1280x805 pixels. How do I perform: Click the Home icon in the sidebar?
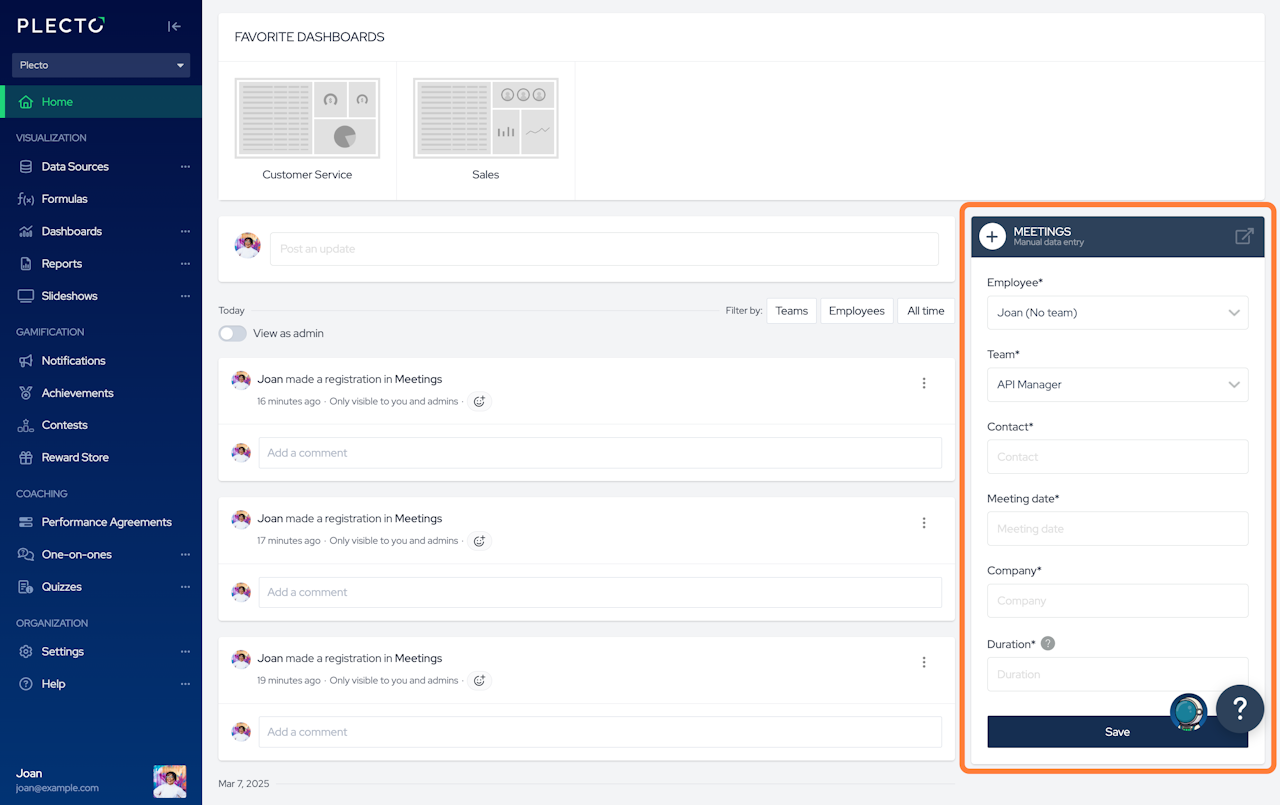pos(26,102)
